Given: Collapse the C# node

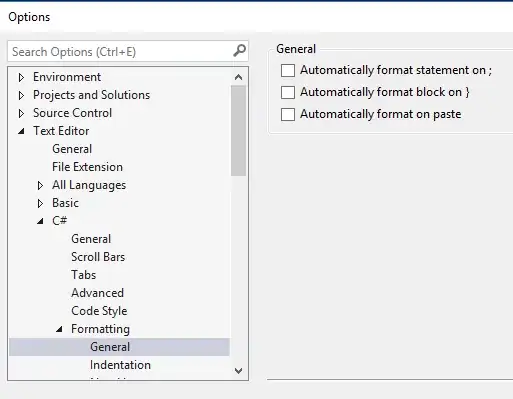Looking at the screenshot, I should tap(40, 221).
